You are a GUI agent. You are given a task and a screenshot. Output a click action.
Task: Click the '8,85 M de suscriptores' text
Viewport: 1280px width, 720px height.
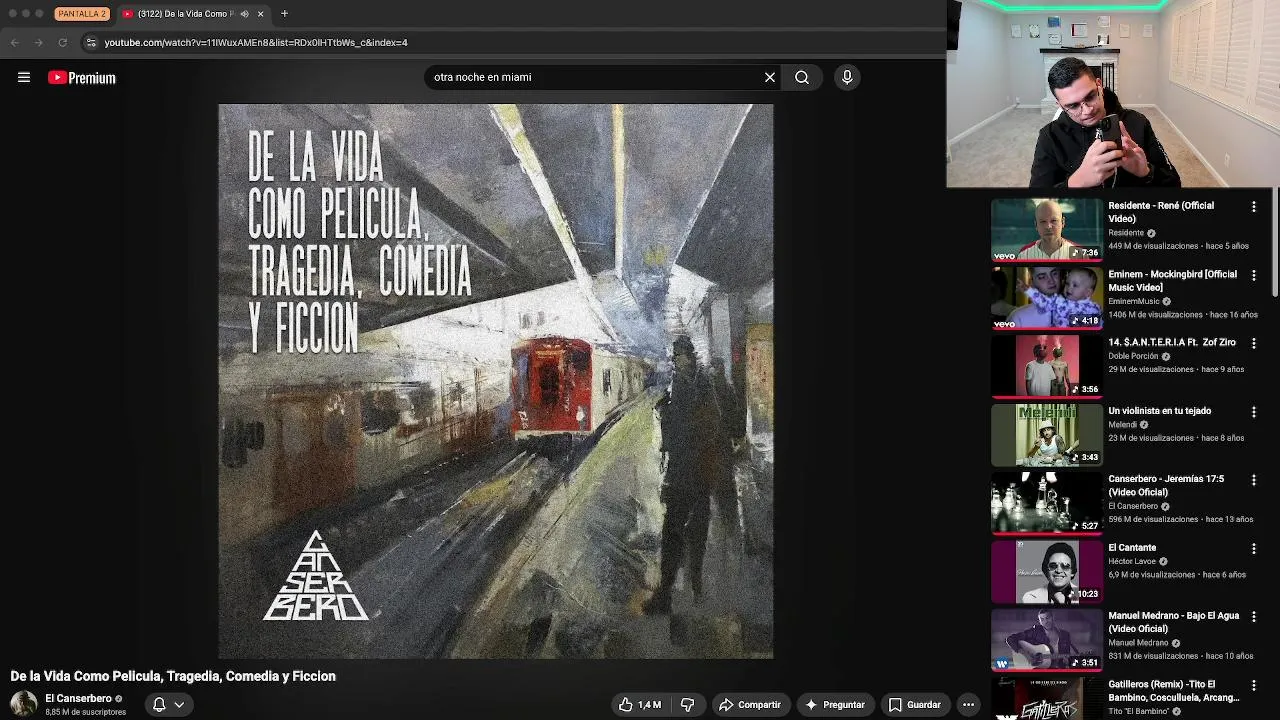[x=85, y=712]
